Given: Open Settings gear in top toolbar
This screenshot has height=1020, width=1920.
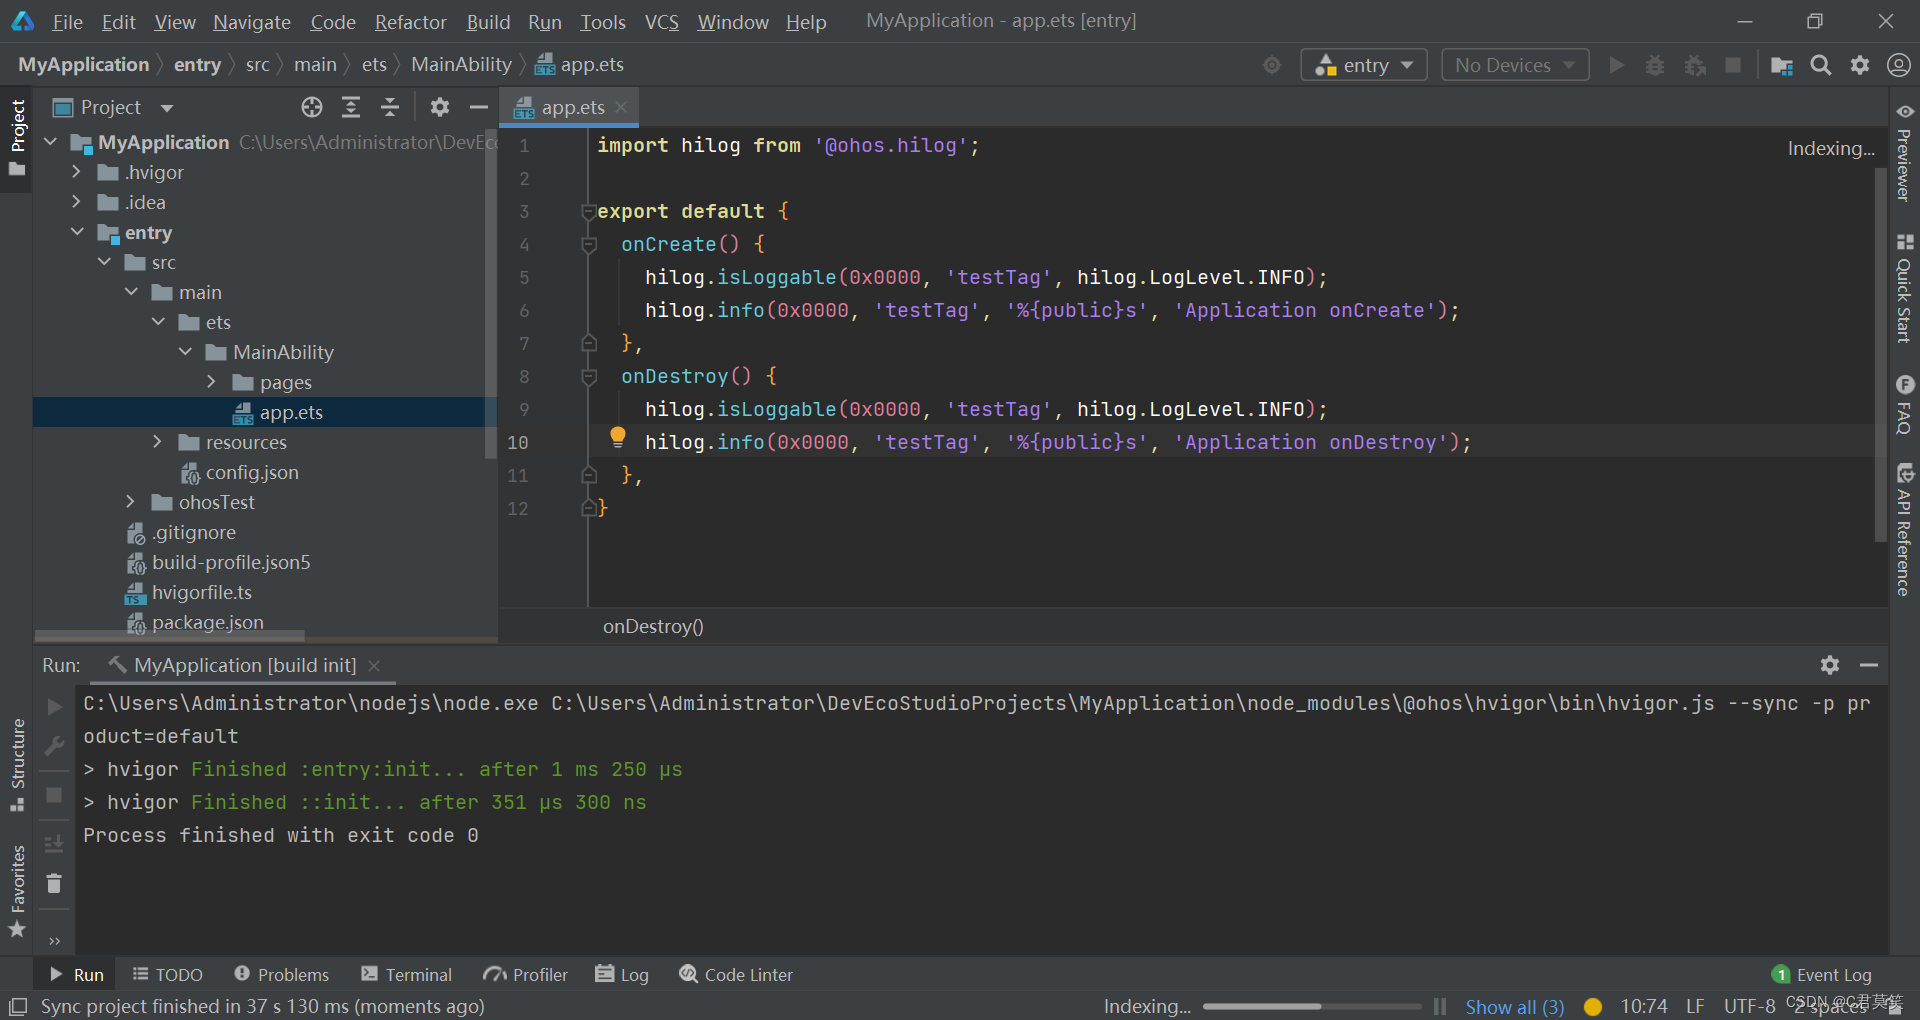Looking at the screenshot, I should pyautogui.click(x=1860, y=65).
